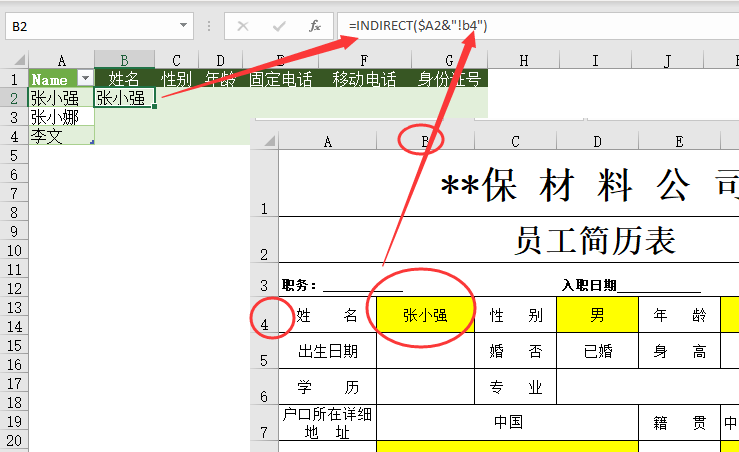Select the merged cell containing 中国
Image resolution: width=739 pixels, height=452 pixels.
click(x=508, y=423)
